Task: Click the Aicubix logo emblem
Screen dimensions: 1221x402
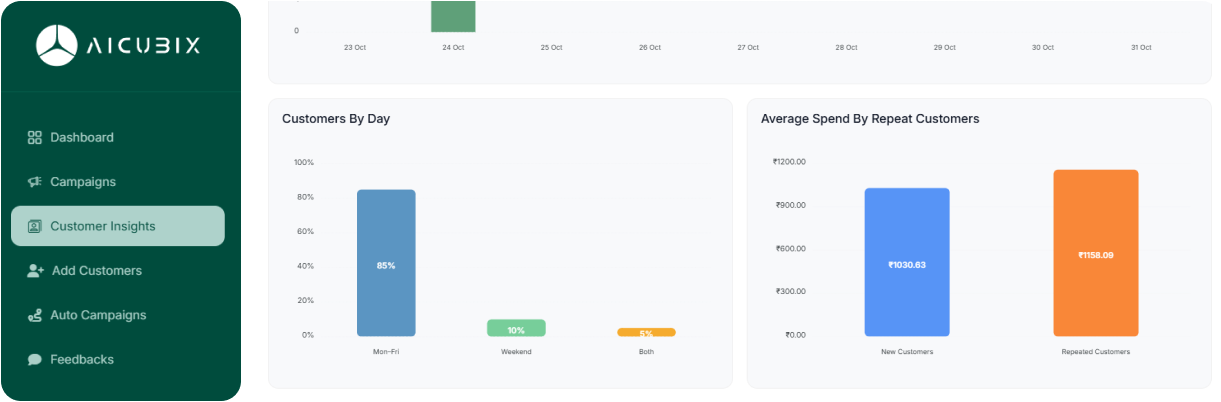Action: 56,45
